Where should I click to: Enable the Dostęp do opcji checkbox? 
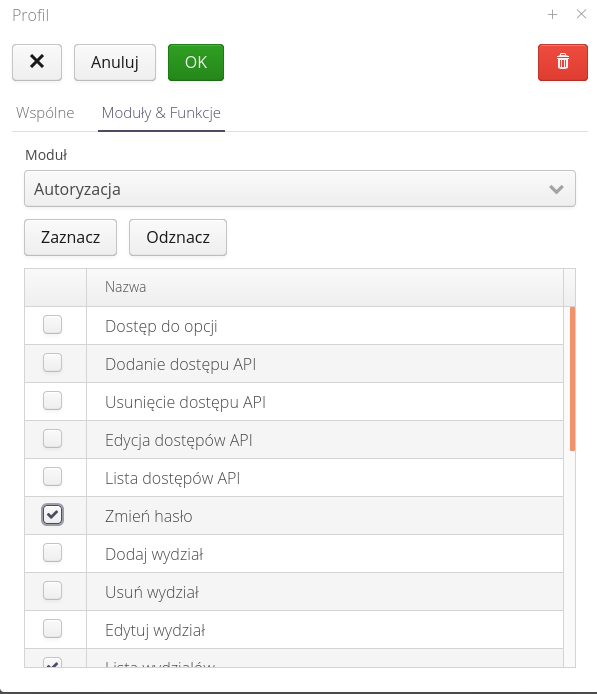(x=52, y=325)
